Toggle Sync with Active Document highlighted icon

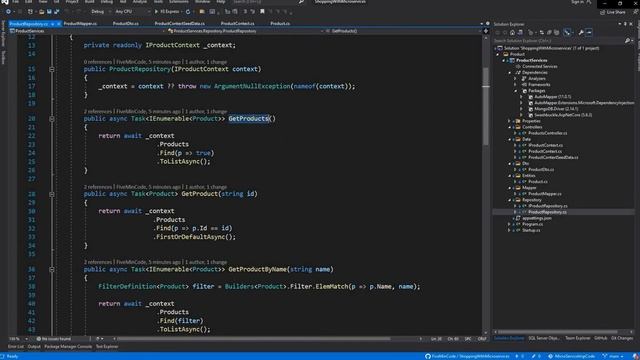click(567, 32)
